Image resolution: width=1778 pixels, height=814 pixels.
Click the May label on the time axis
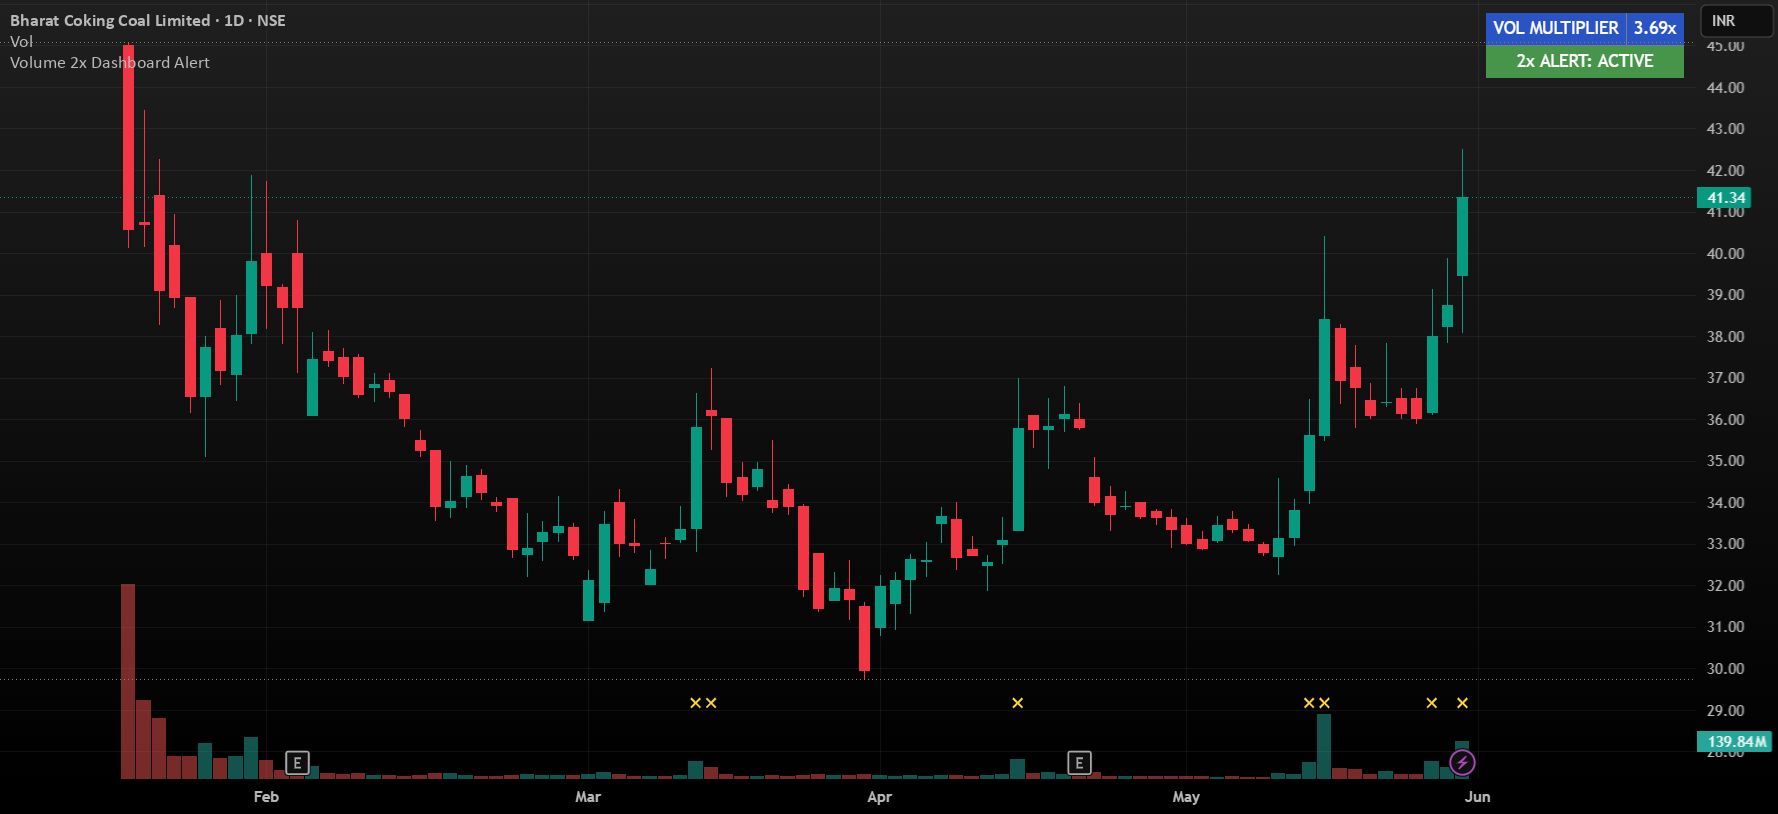pyautogui.click(x=1186, y=797)
